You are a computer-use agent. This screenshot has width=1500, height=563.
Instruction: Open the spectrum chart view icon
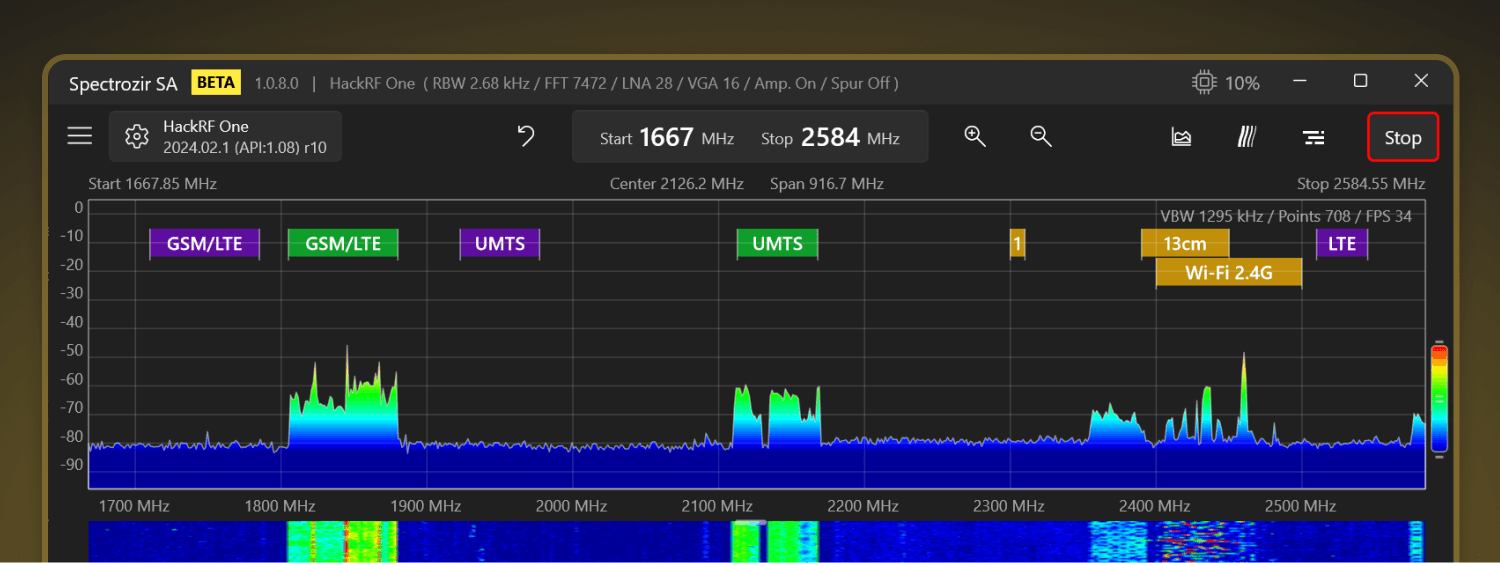tap(1181, 137)
